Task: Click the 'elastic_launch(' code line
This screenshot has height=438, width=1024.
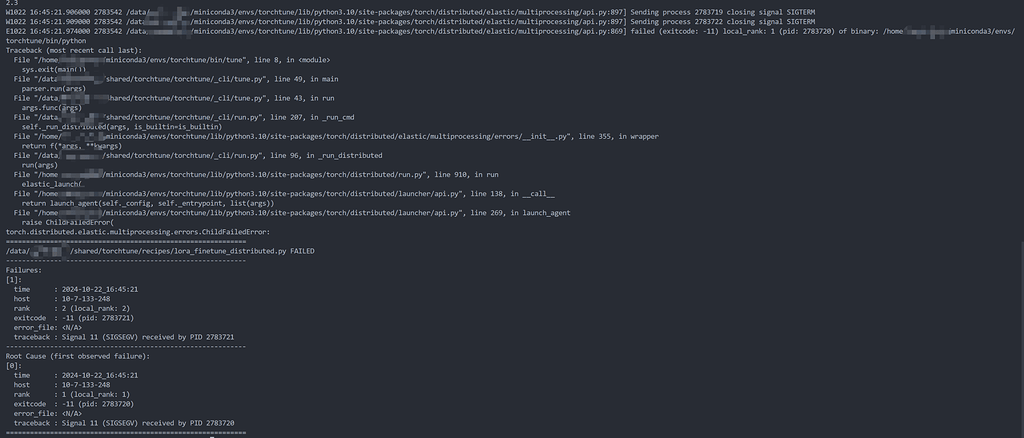Action: [53, 184]
